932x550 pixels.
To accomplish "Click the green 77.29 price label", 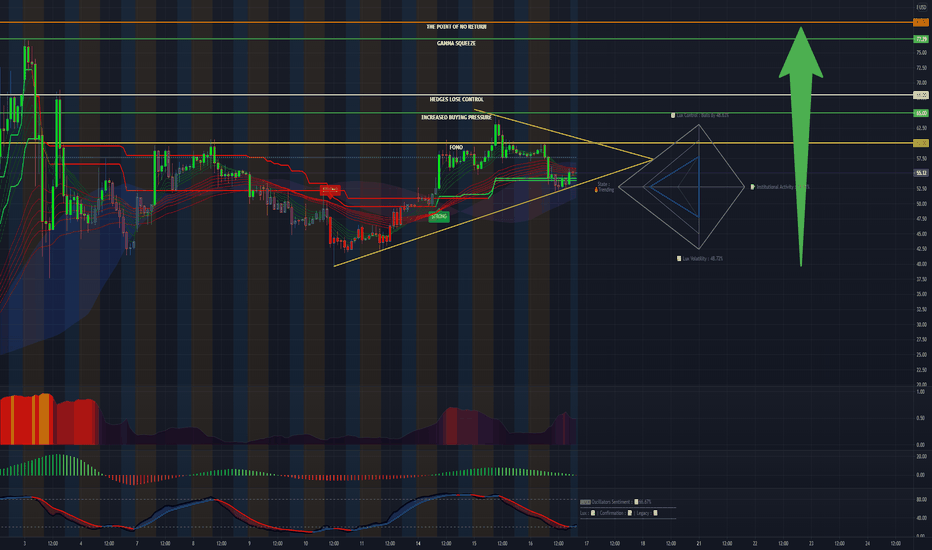I will [921, 39].
